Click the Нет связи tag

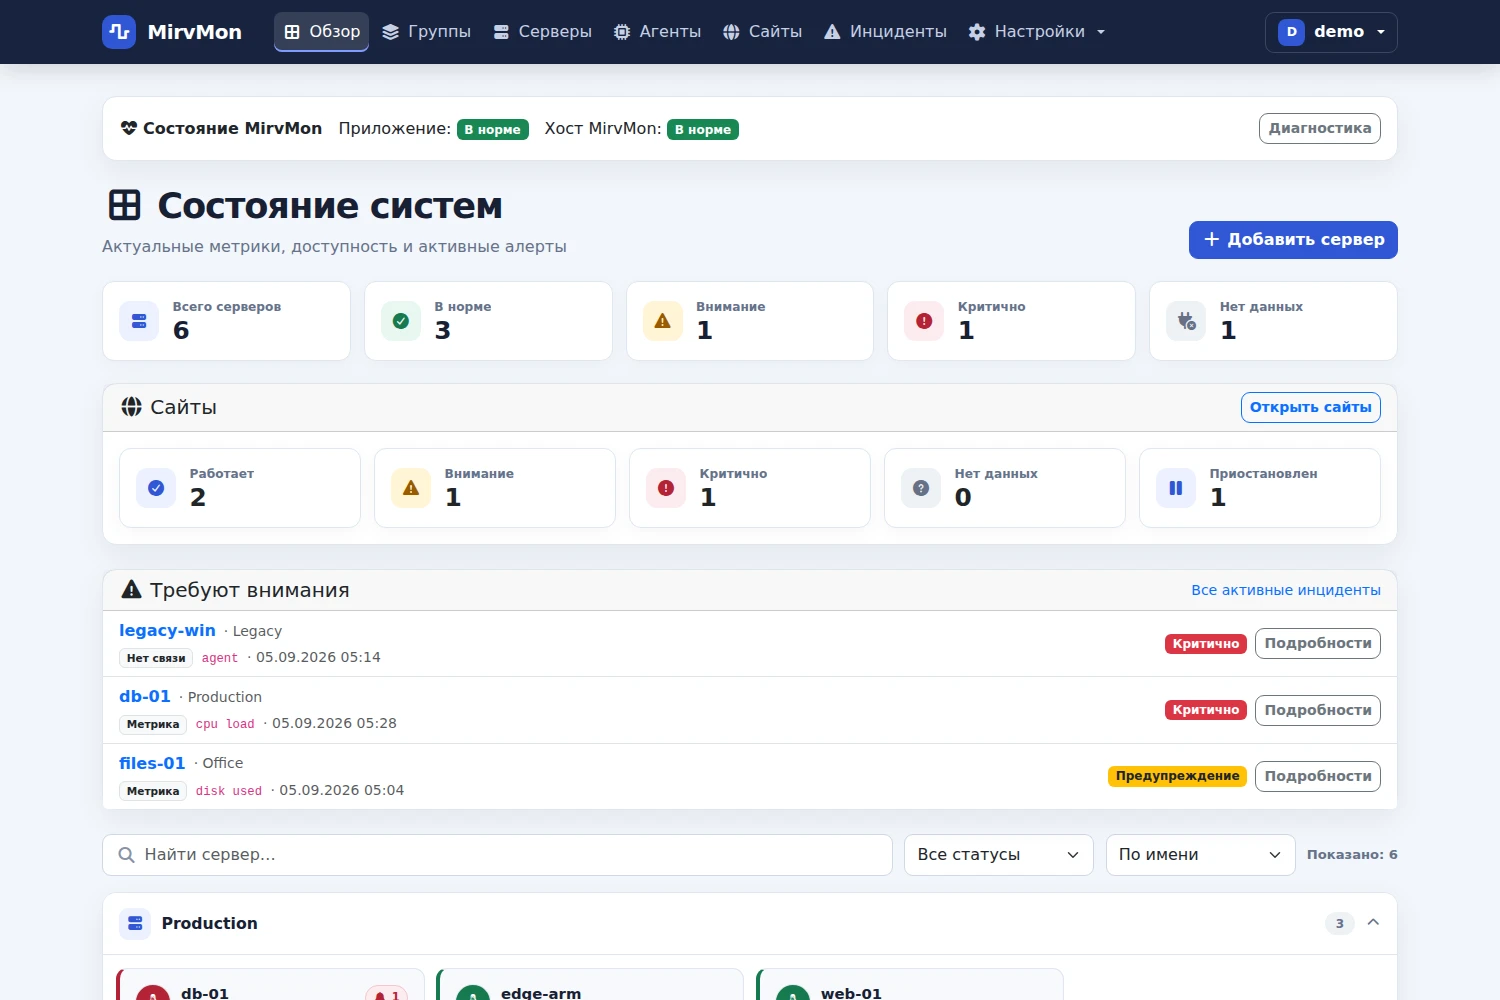tap(156, 658)
